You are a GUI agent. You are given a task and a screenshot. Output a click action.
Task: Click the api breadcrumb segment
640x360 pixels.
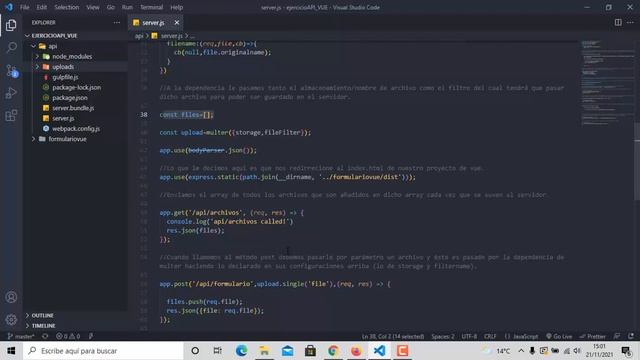pyautogui.click(x=139, y=36)
